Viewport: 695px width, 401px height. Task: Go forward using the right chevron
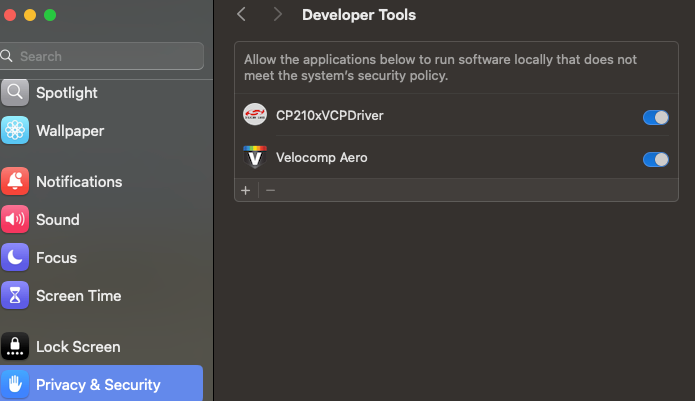pos(277,15)
